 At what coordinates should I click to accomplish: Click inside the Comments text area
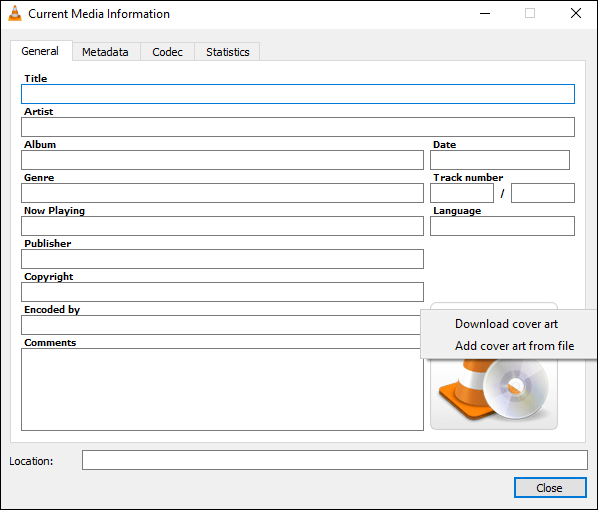pyautogui.click(x=222, y=389)
